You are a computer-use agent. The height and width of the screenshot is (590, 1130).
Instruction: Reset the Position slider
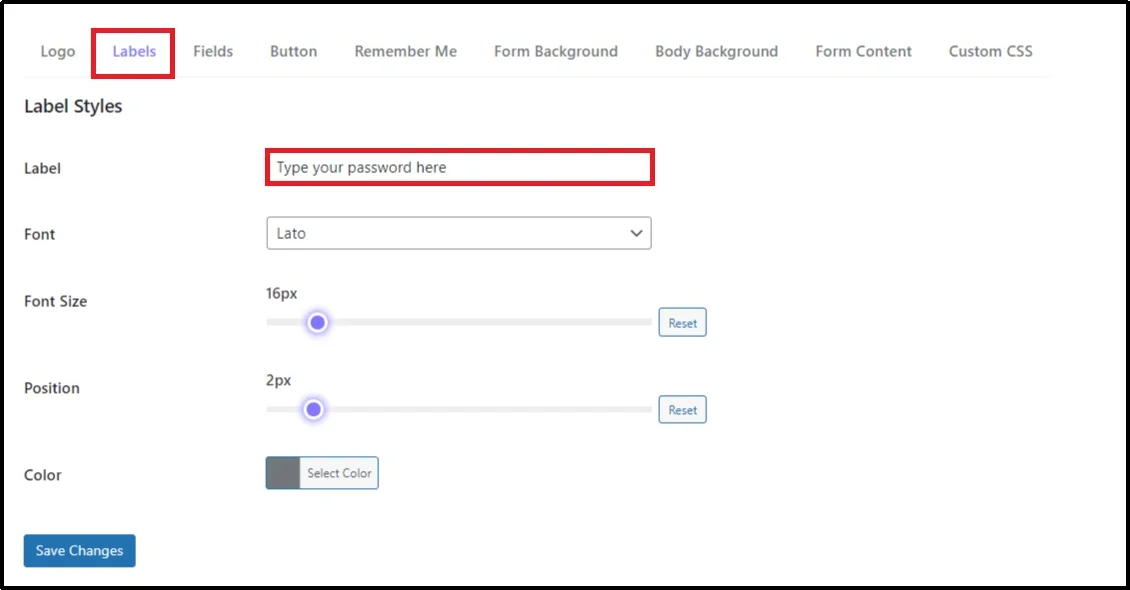click(681, 409)
